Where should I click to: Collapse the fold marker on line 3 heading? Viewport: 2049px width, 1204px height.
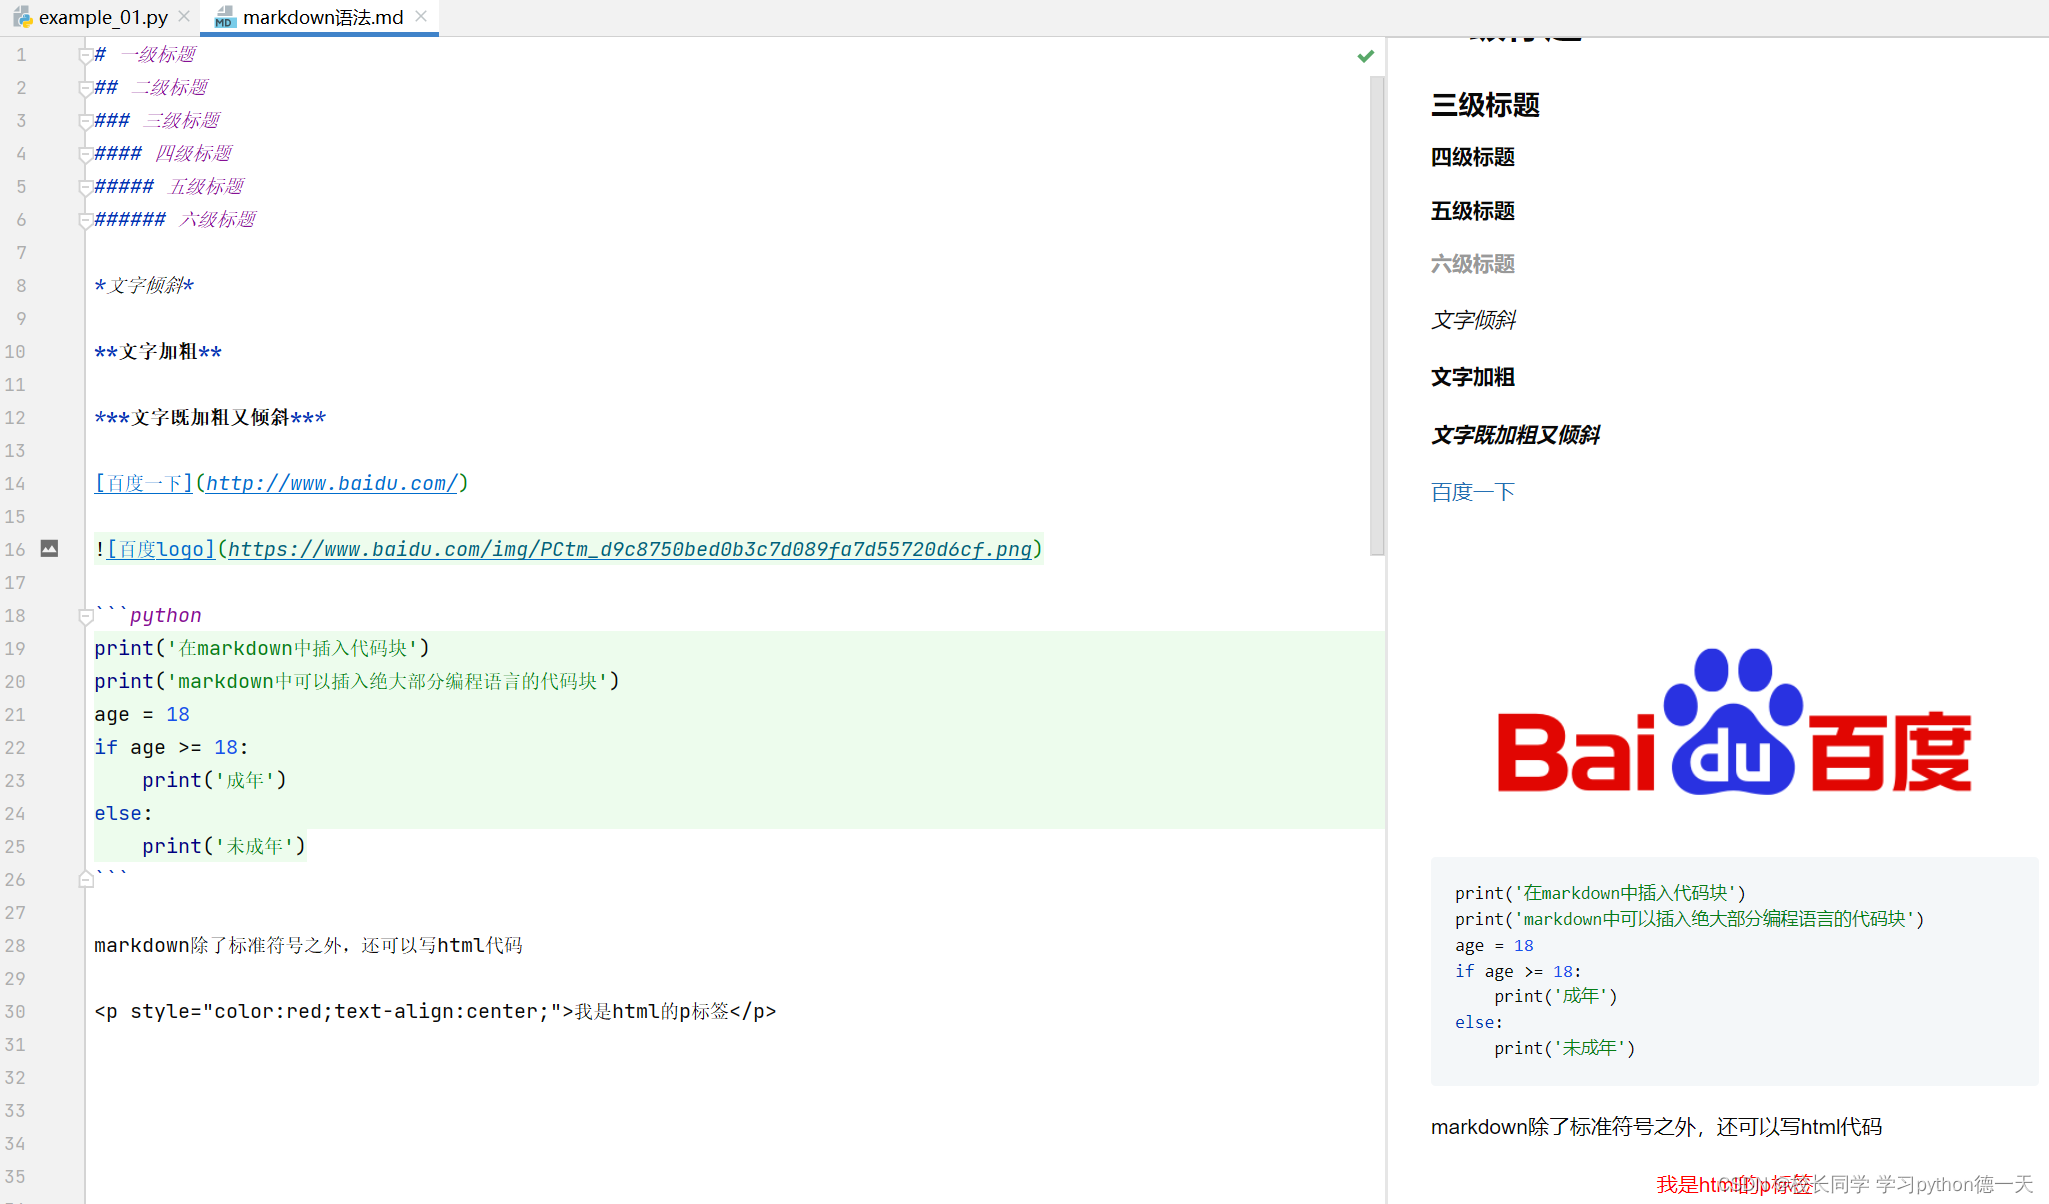click(x=86, y=122)
